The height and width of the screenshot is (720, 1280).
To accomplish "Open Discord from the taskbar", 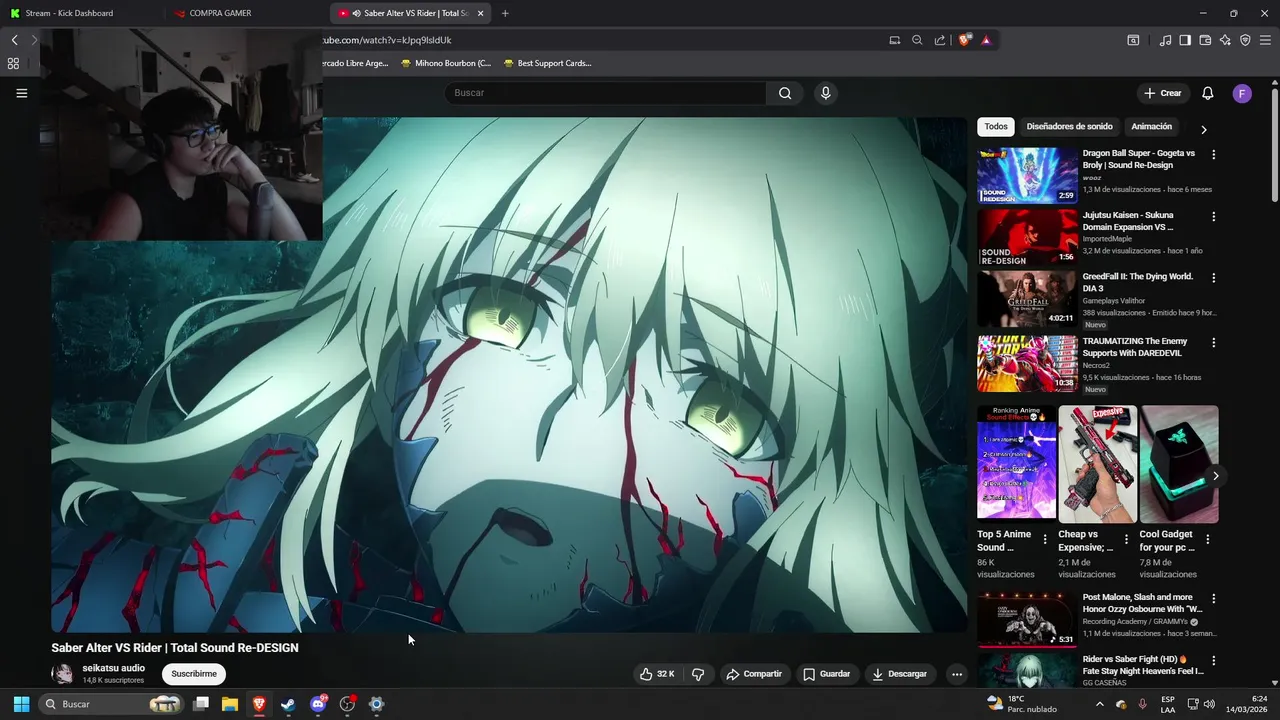I will (x=318, y=704).
